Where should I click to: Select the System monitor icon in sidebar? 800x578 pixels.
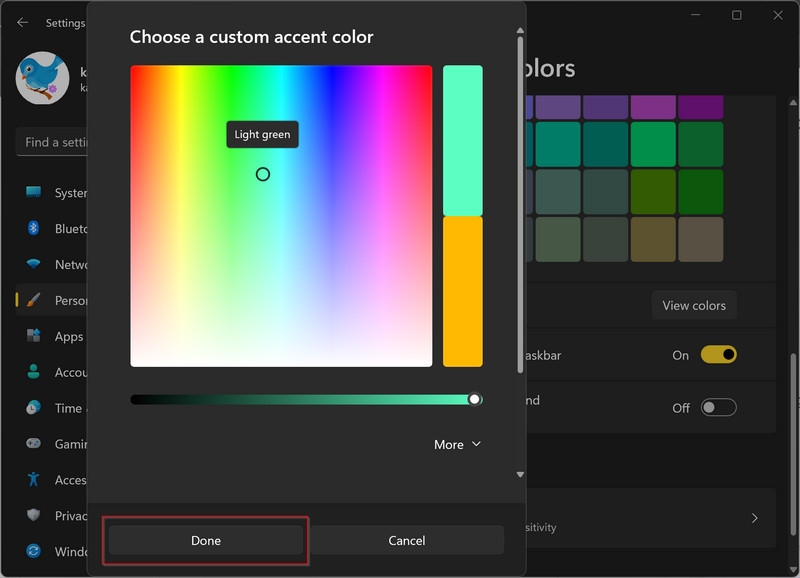click(34, 192)
